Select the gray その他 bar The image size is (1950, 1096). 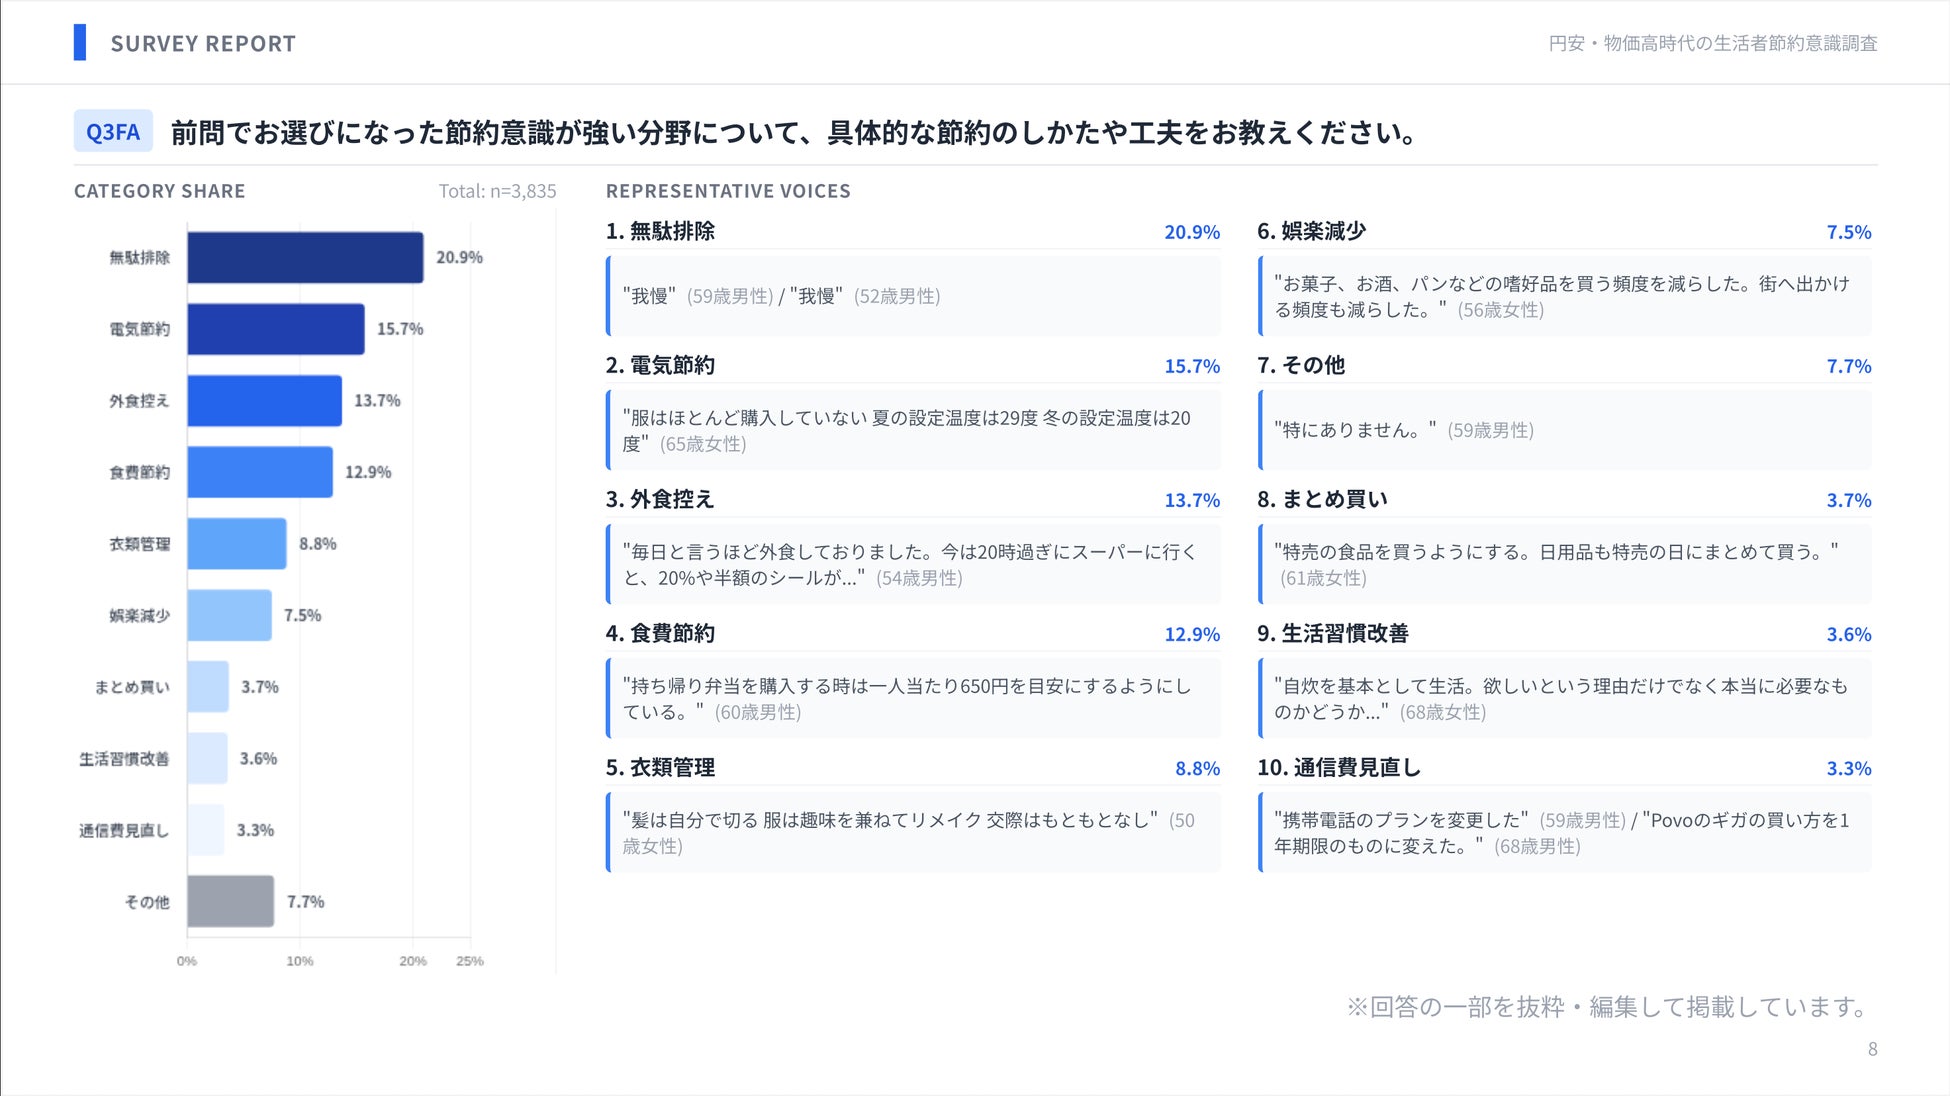click(x=230, y=901)
